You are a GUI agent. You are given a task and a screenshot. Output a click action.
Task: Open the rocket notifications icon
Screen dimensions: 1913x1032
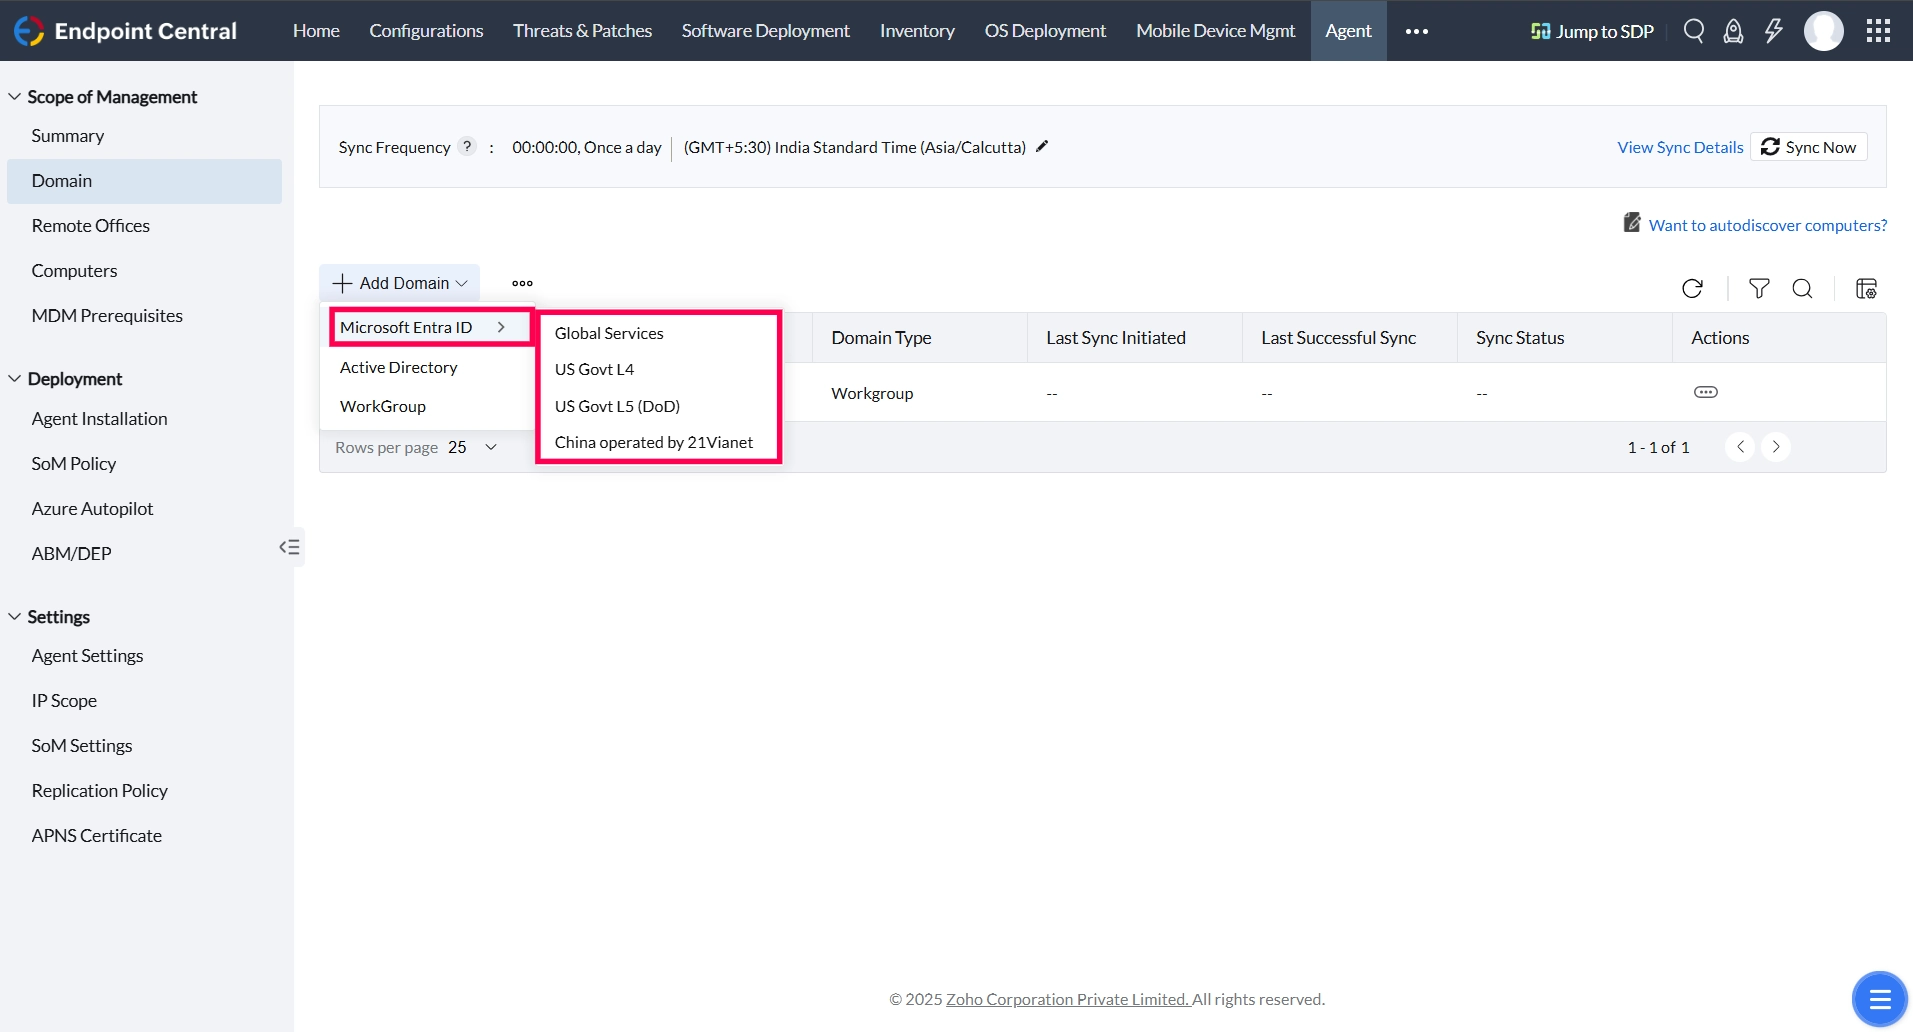(1733, 31)
